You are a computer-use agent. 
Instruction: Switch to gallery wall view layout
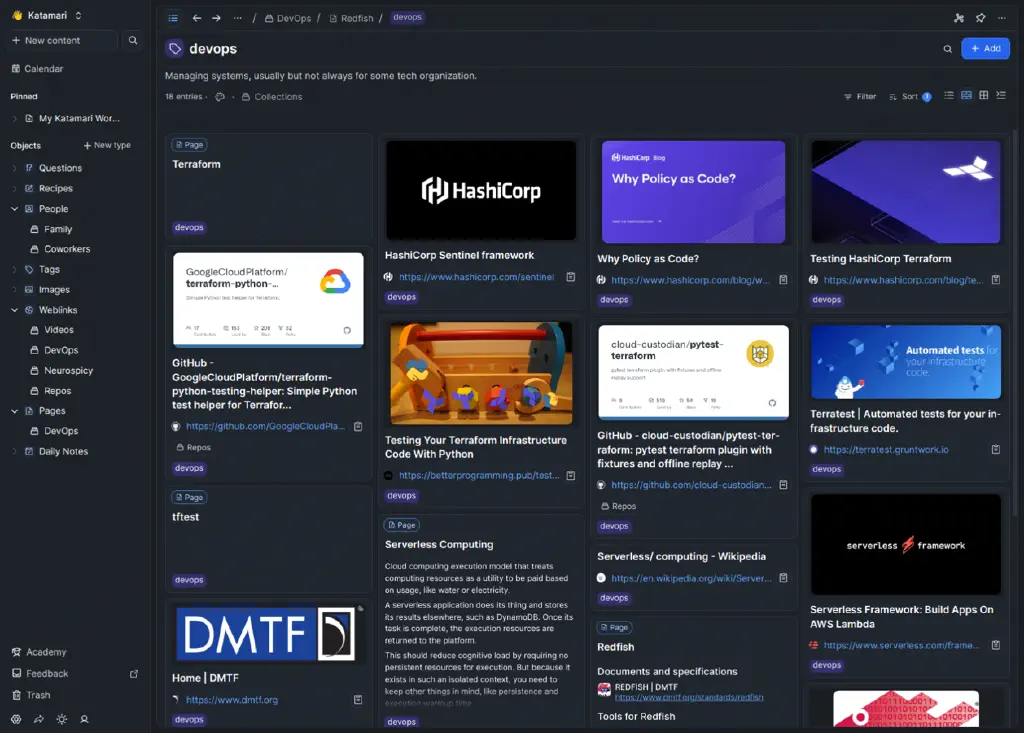(967, 95)
